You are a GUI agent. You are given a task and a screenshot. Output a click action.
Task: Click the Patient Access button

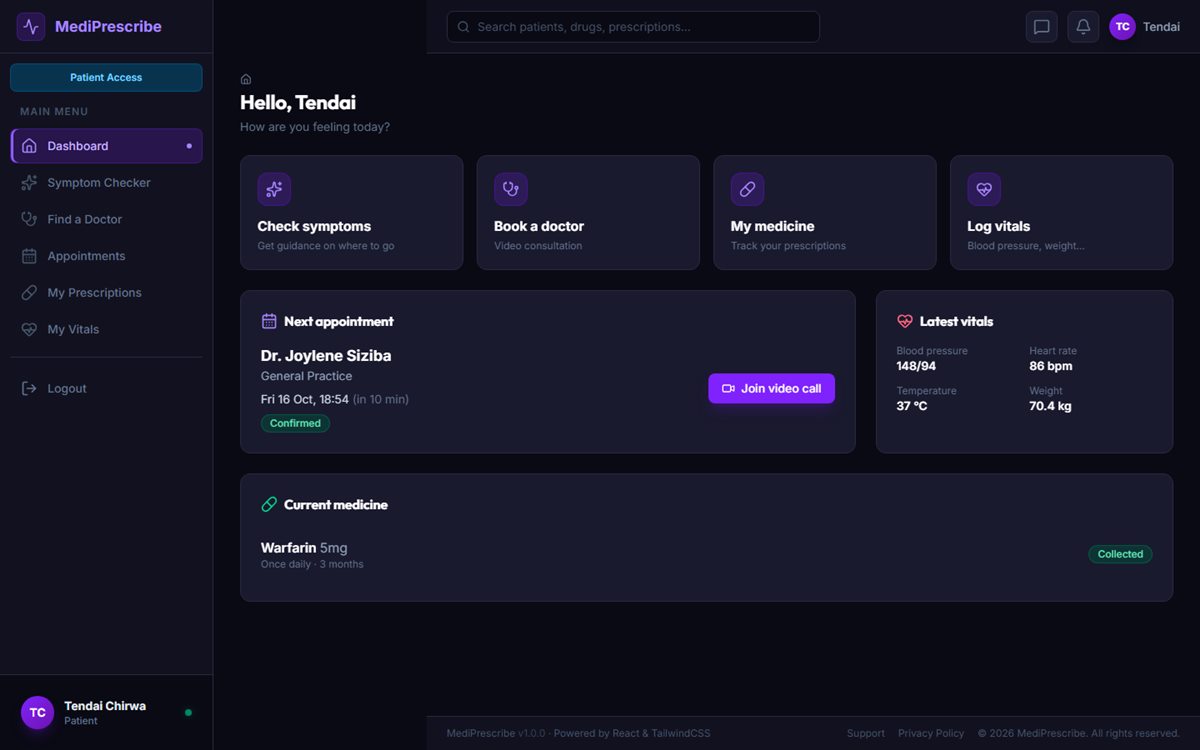pos(106,77)
